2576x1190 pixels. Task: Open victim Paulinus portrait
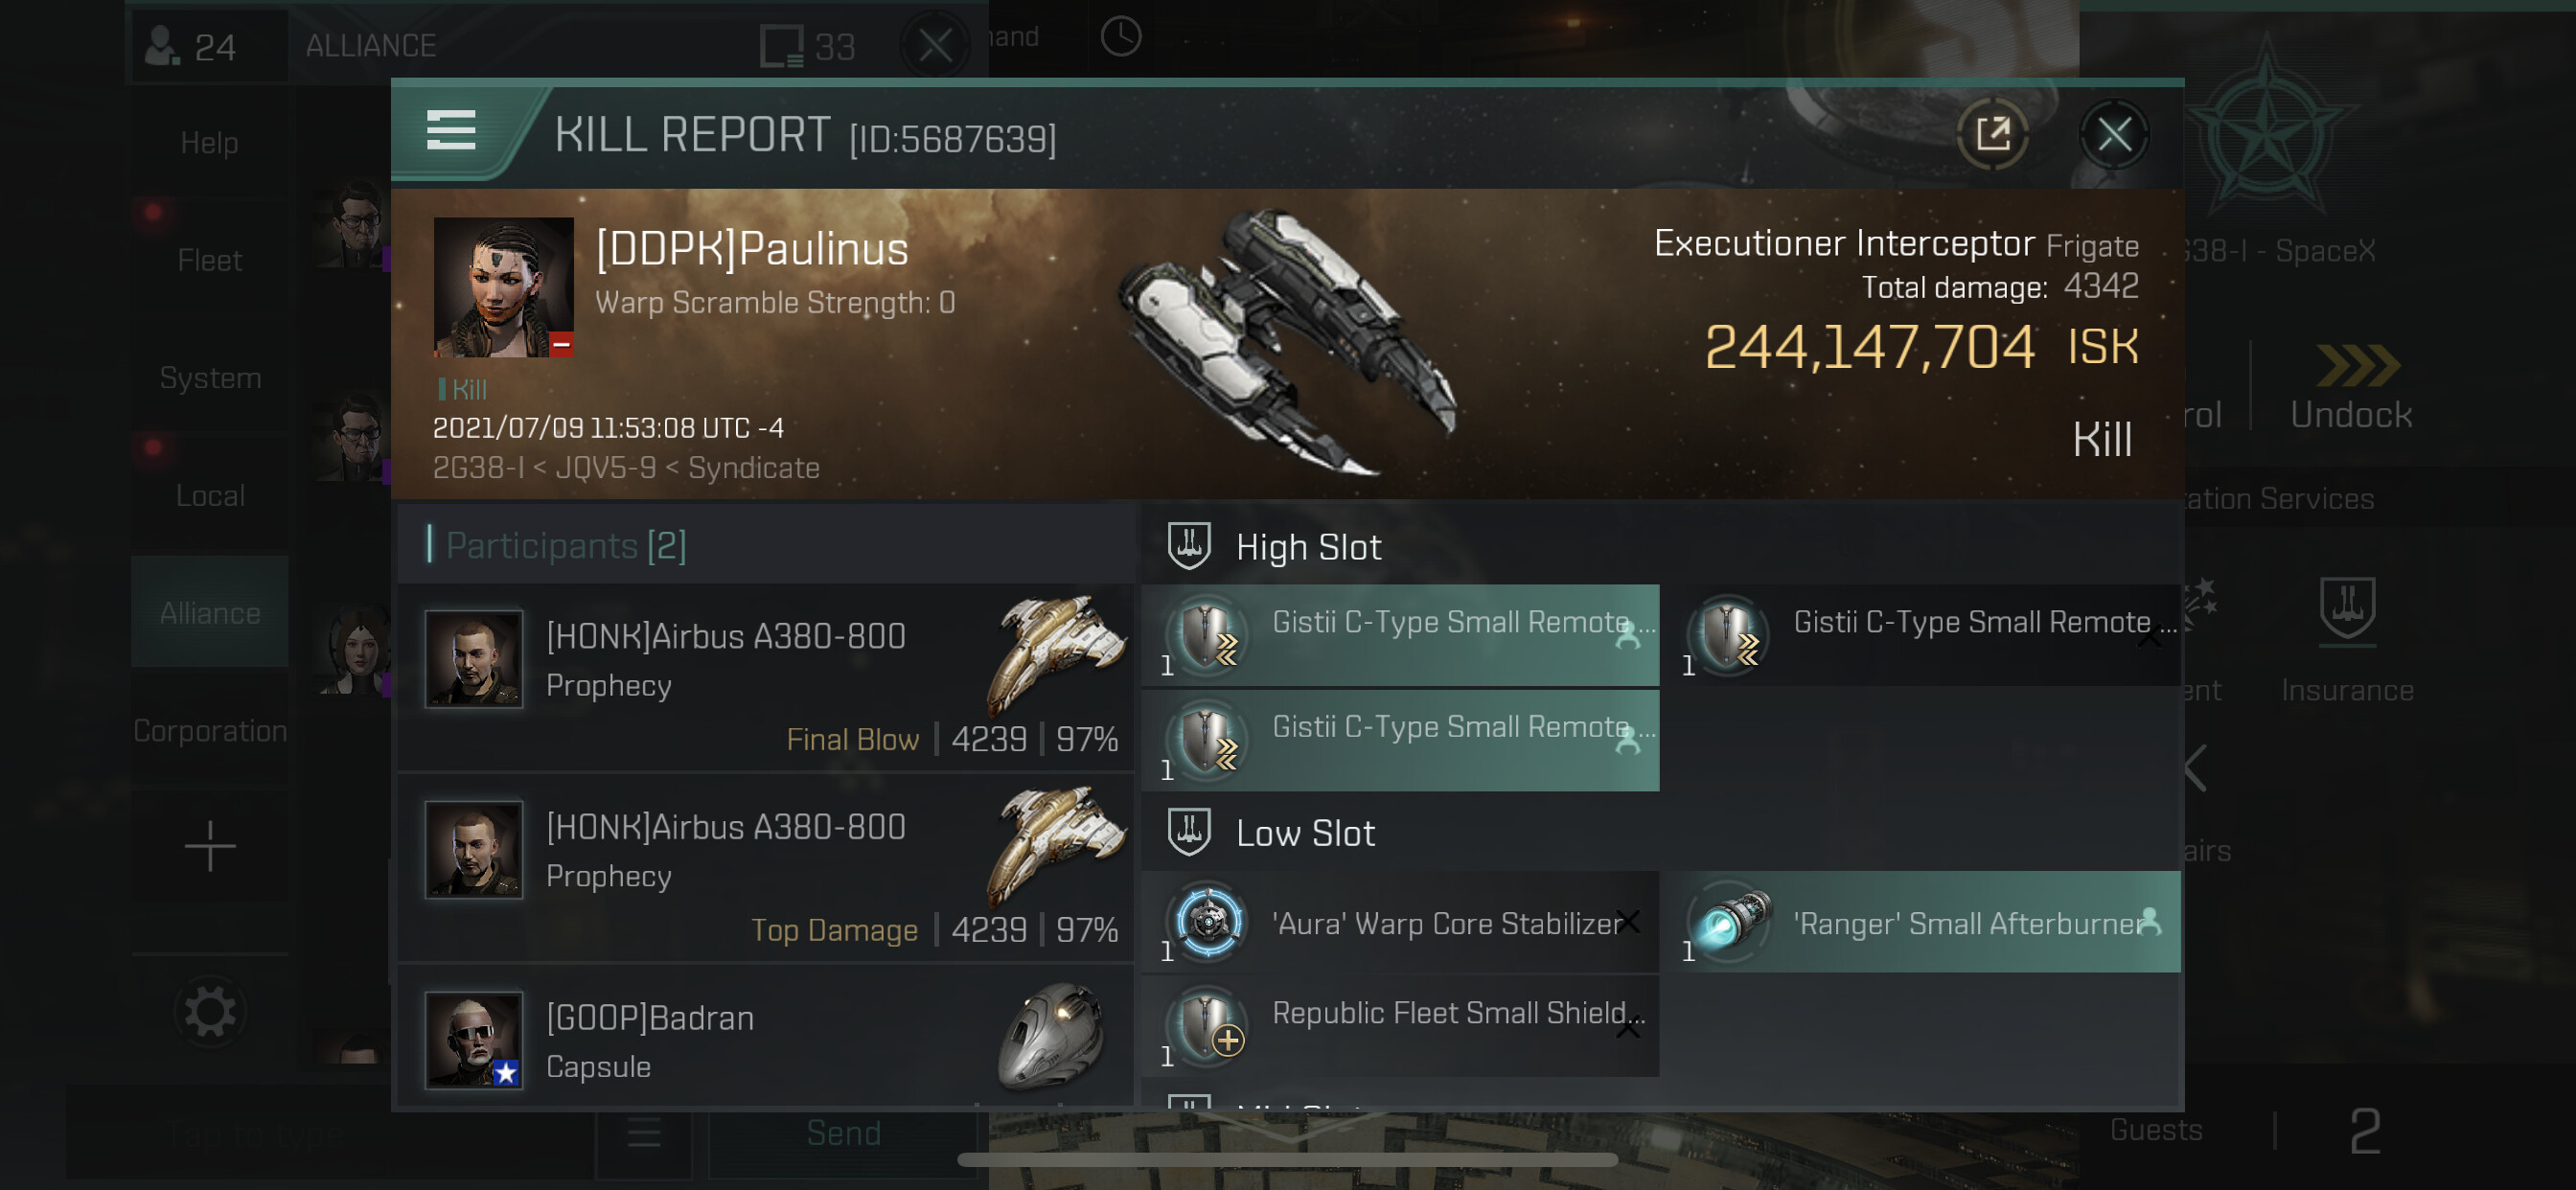(503, 287)
